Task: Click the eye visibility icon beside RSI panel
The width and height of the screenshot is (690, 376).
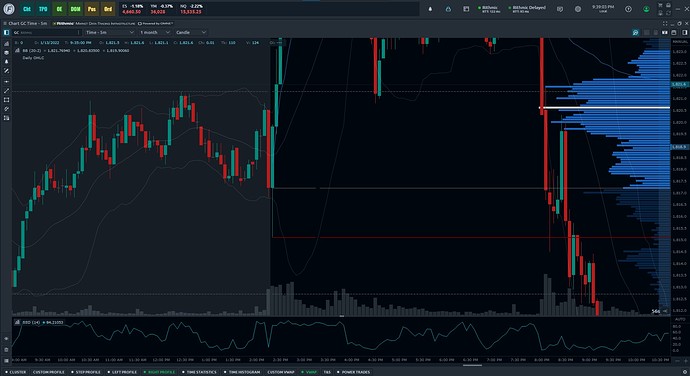Action: [6, 339]
